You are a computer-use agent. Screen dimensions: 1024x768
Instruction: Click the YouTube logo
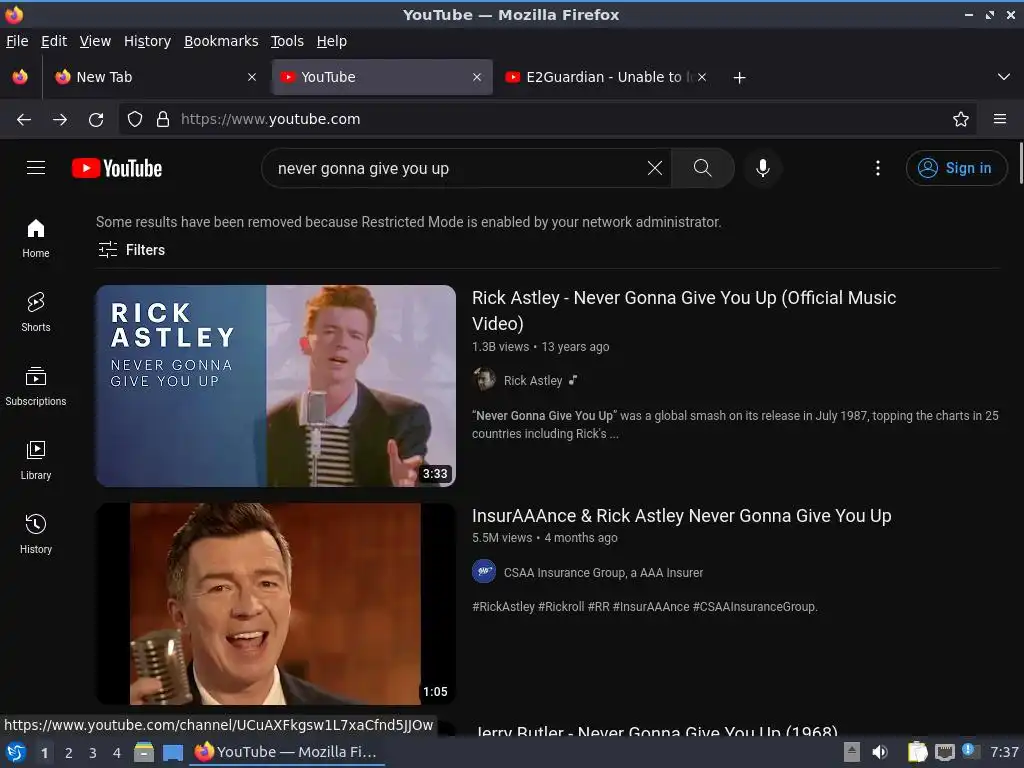click(x=117, y=168)
